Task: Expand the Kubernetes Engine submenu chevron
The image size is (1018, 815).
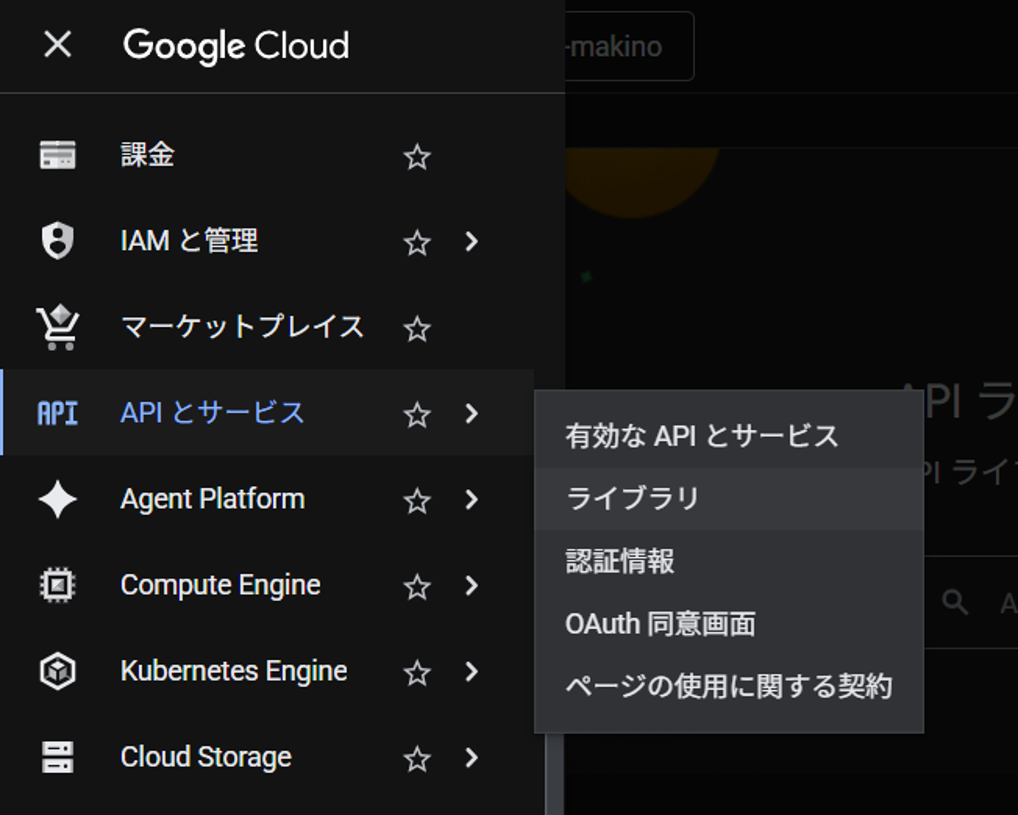Action: 472,671
